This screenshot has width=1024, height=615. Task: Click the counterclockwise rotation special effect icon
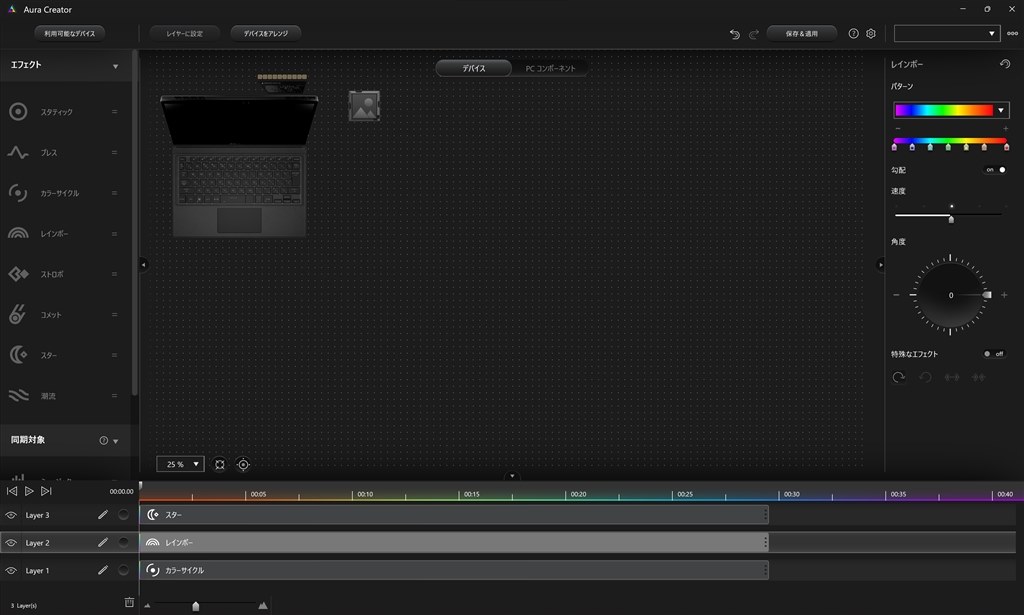point(925,377)
